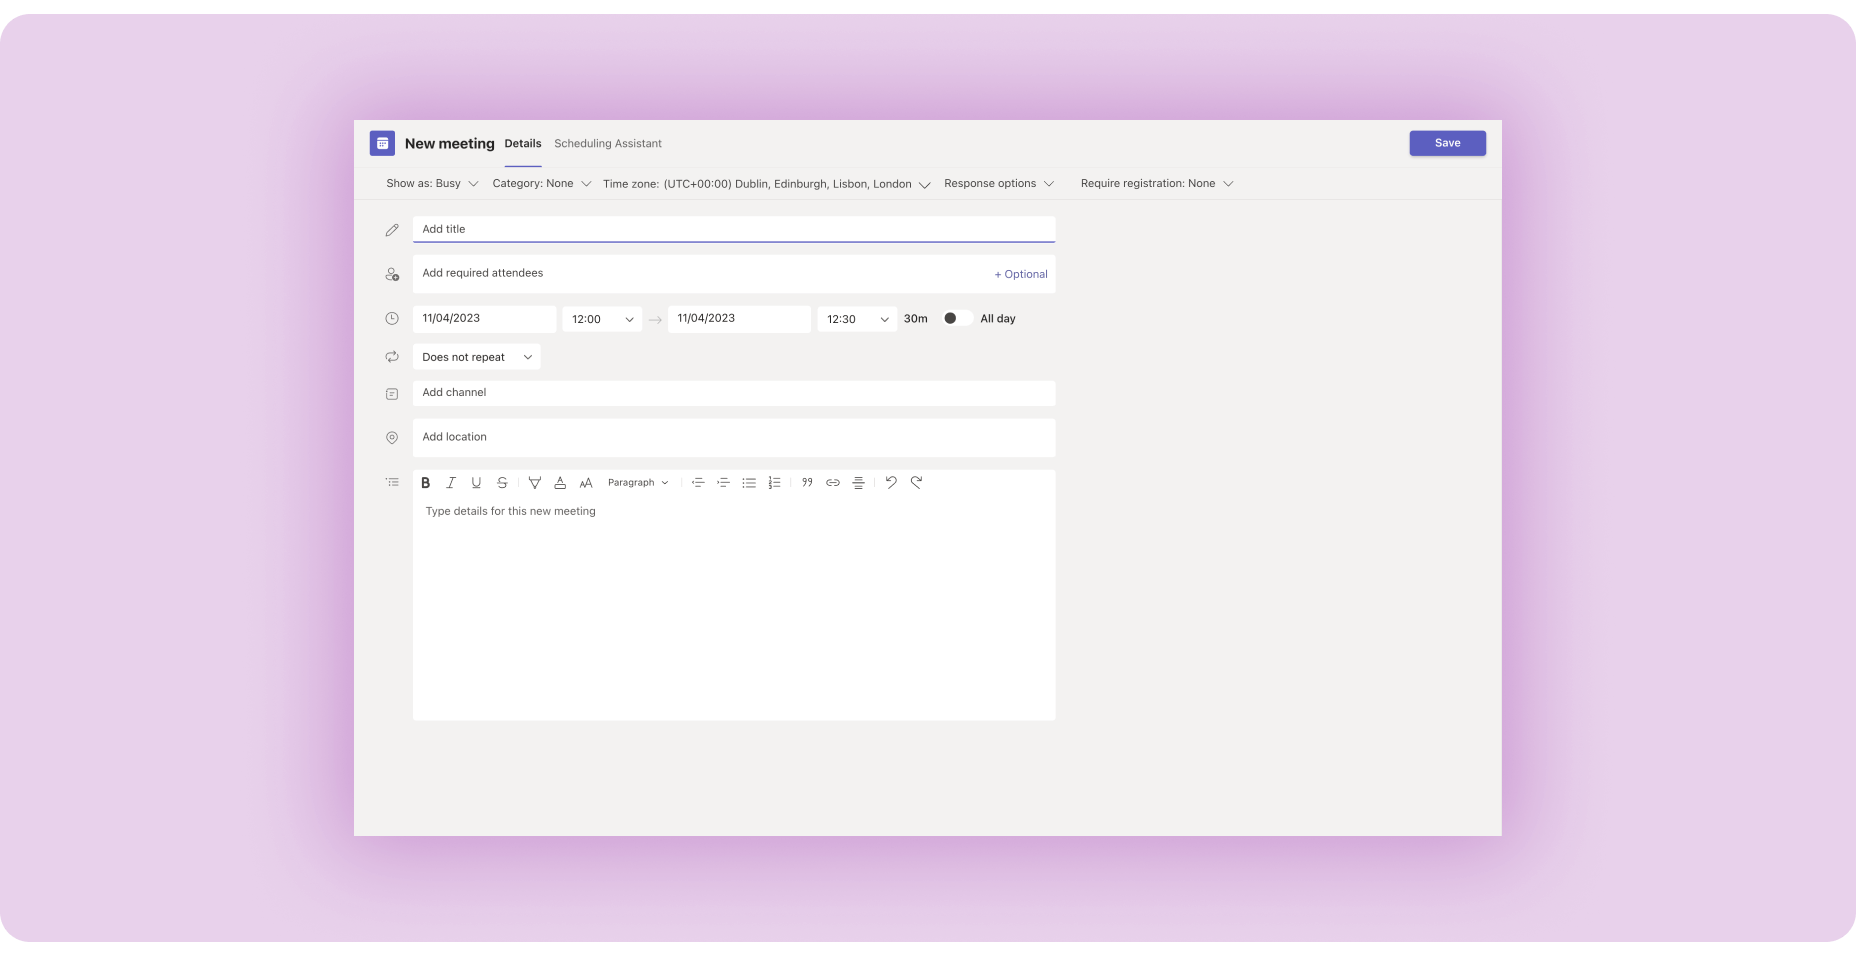Click the add attendees person icon
The height and width of the screenshot is (956, 1856).
point(392,274)
